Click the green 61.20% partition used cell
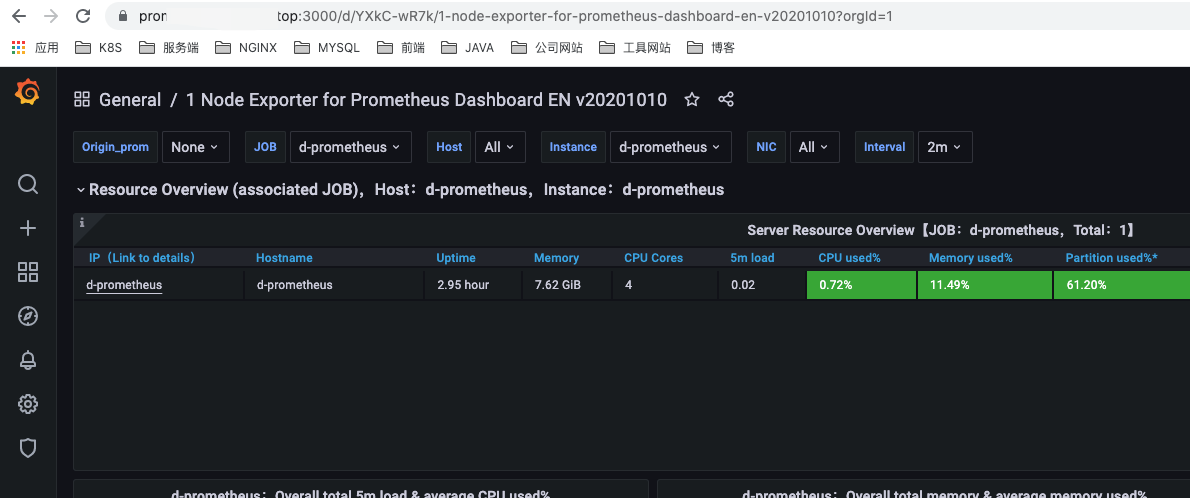1190x498 pixels. [x=1122, y=285]
